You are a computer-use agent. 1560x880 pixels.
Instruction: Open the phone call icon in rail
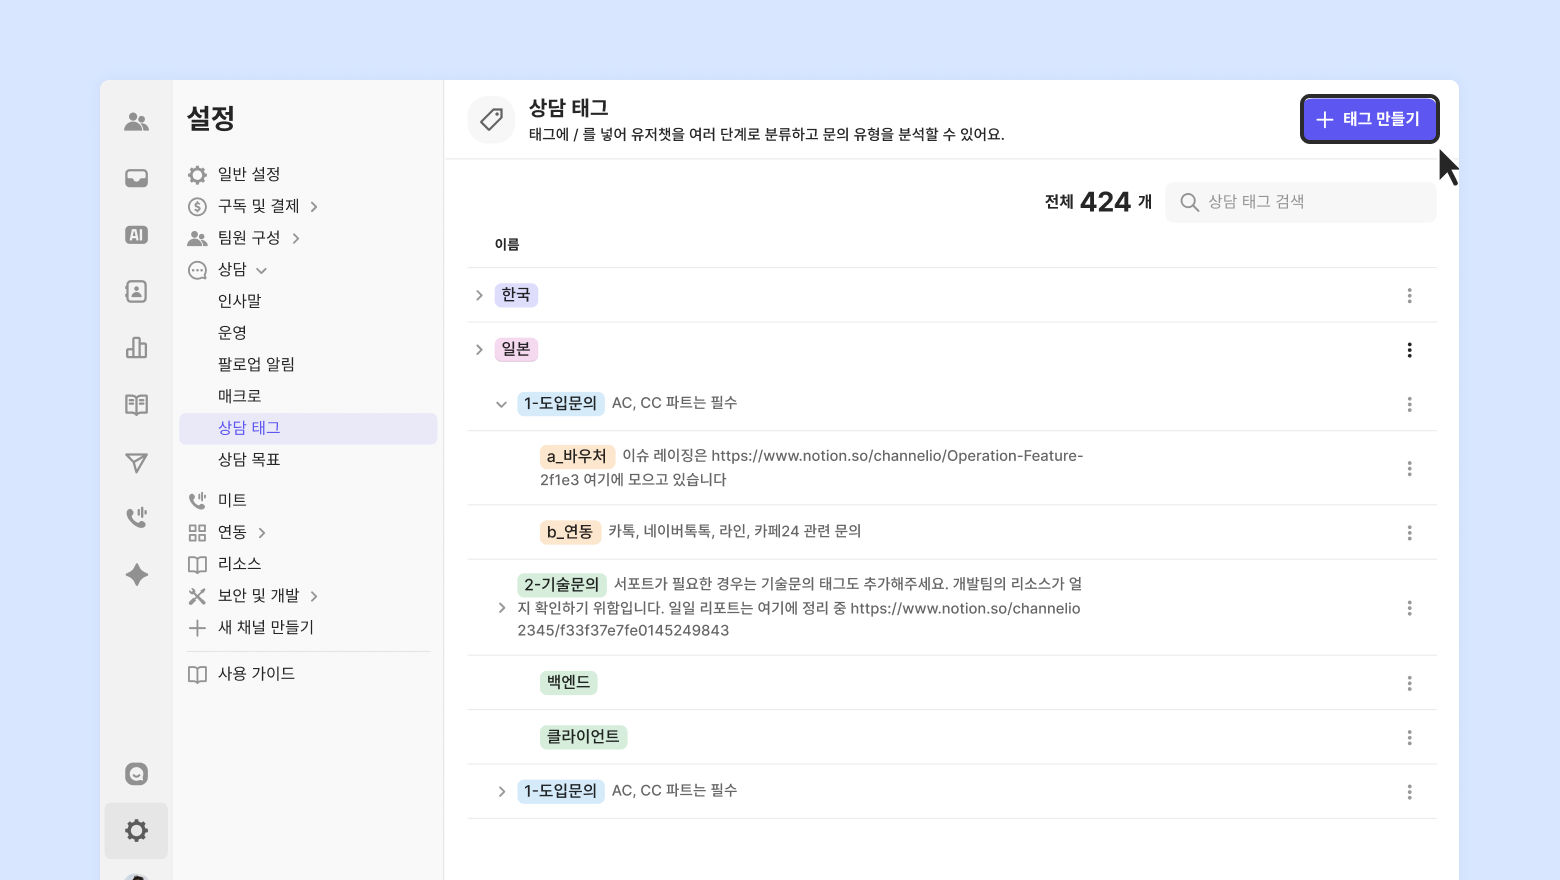click(136, 517)
